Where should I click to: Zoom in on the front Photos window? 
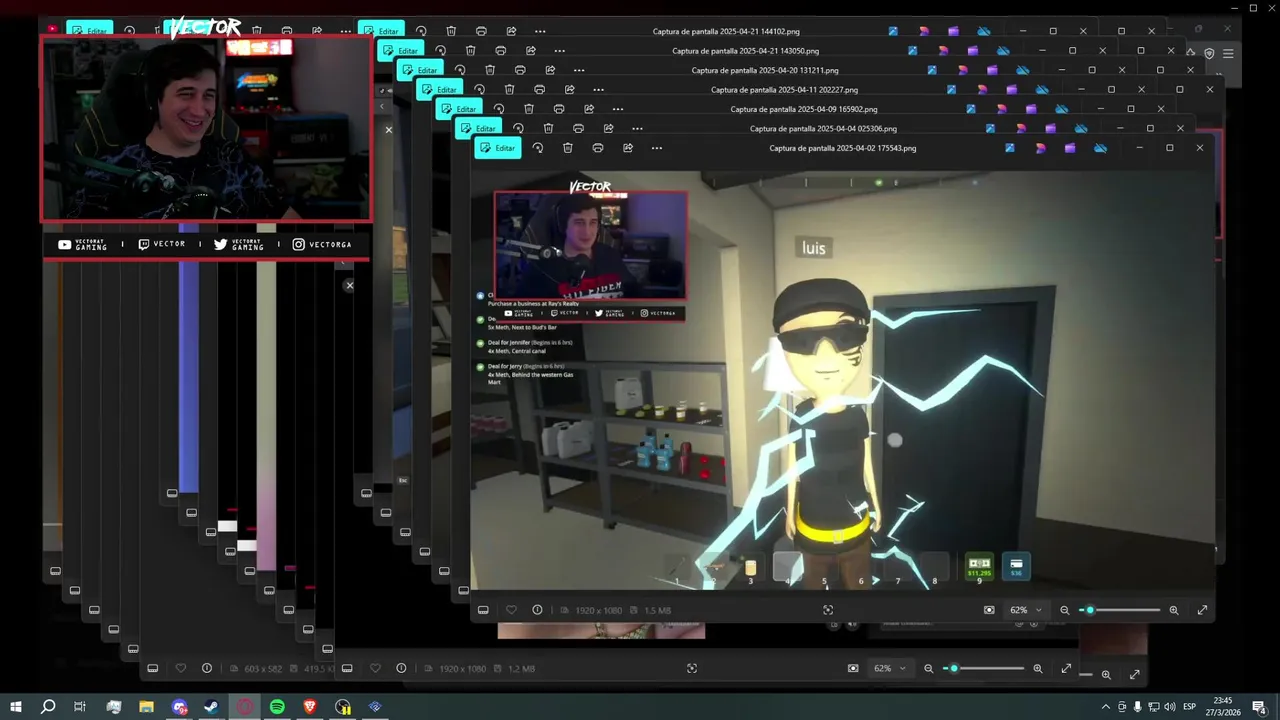(x=1174, y=610)
